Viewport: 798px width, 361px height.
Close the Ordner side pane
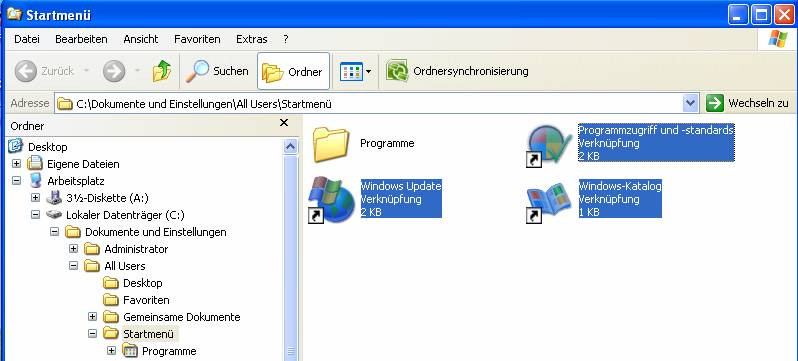284,123
